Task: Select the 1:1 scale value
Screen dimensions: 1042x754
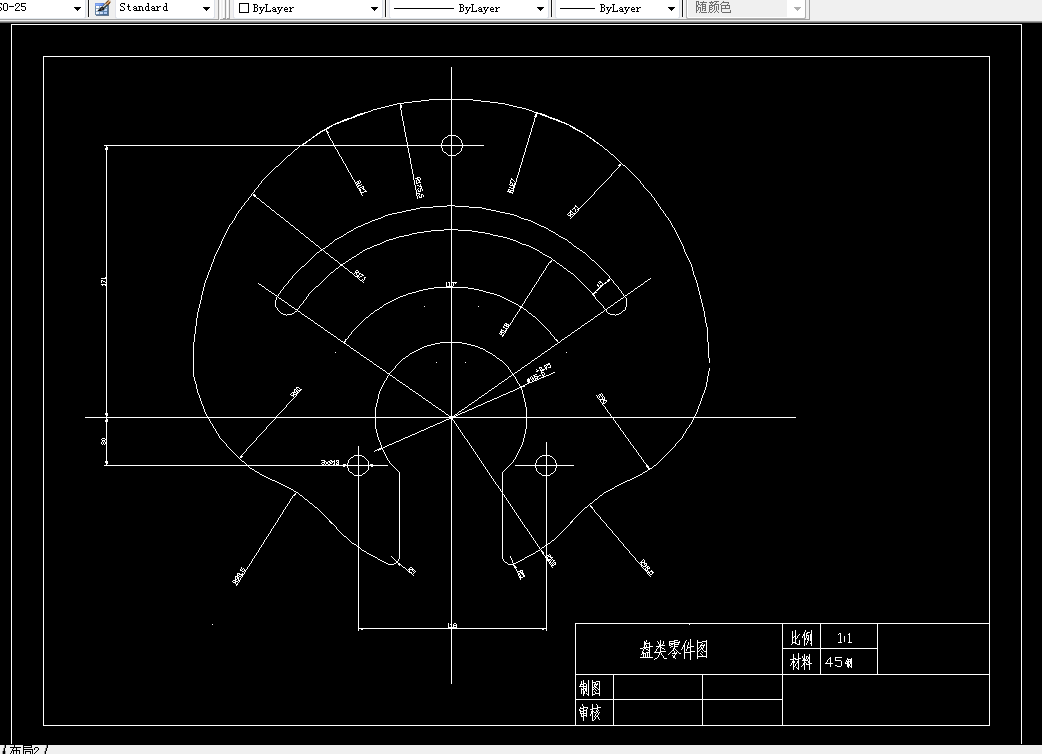Action: coord(844,638)
